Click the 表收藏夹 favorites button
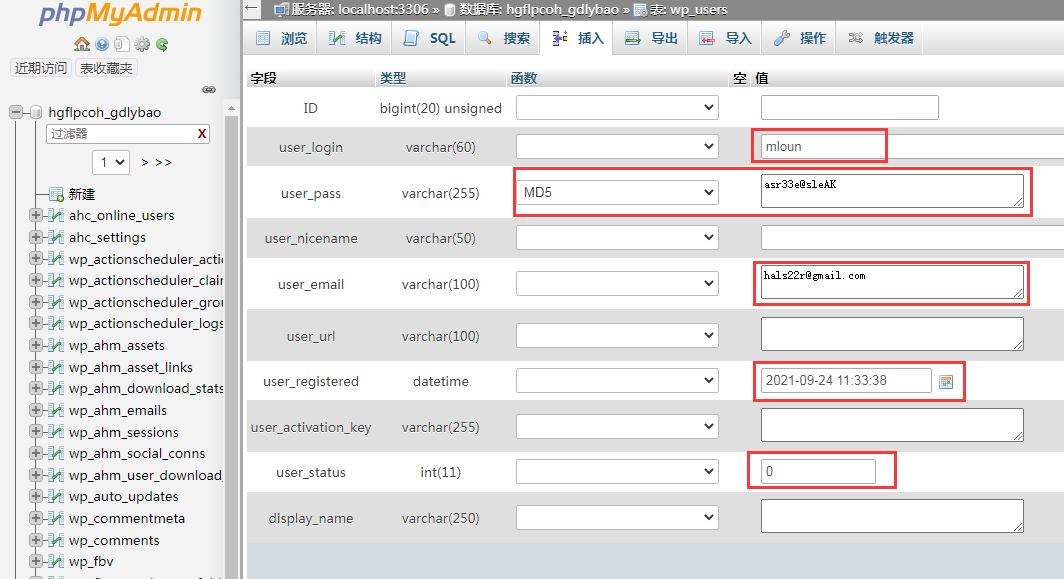The image size is (1064, 579). click(x=107, y=68)
